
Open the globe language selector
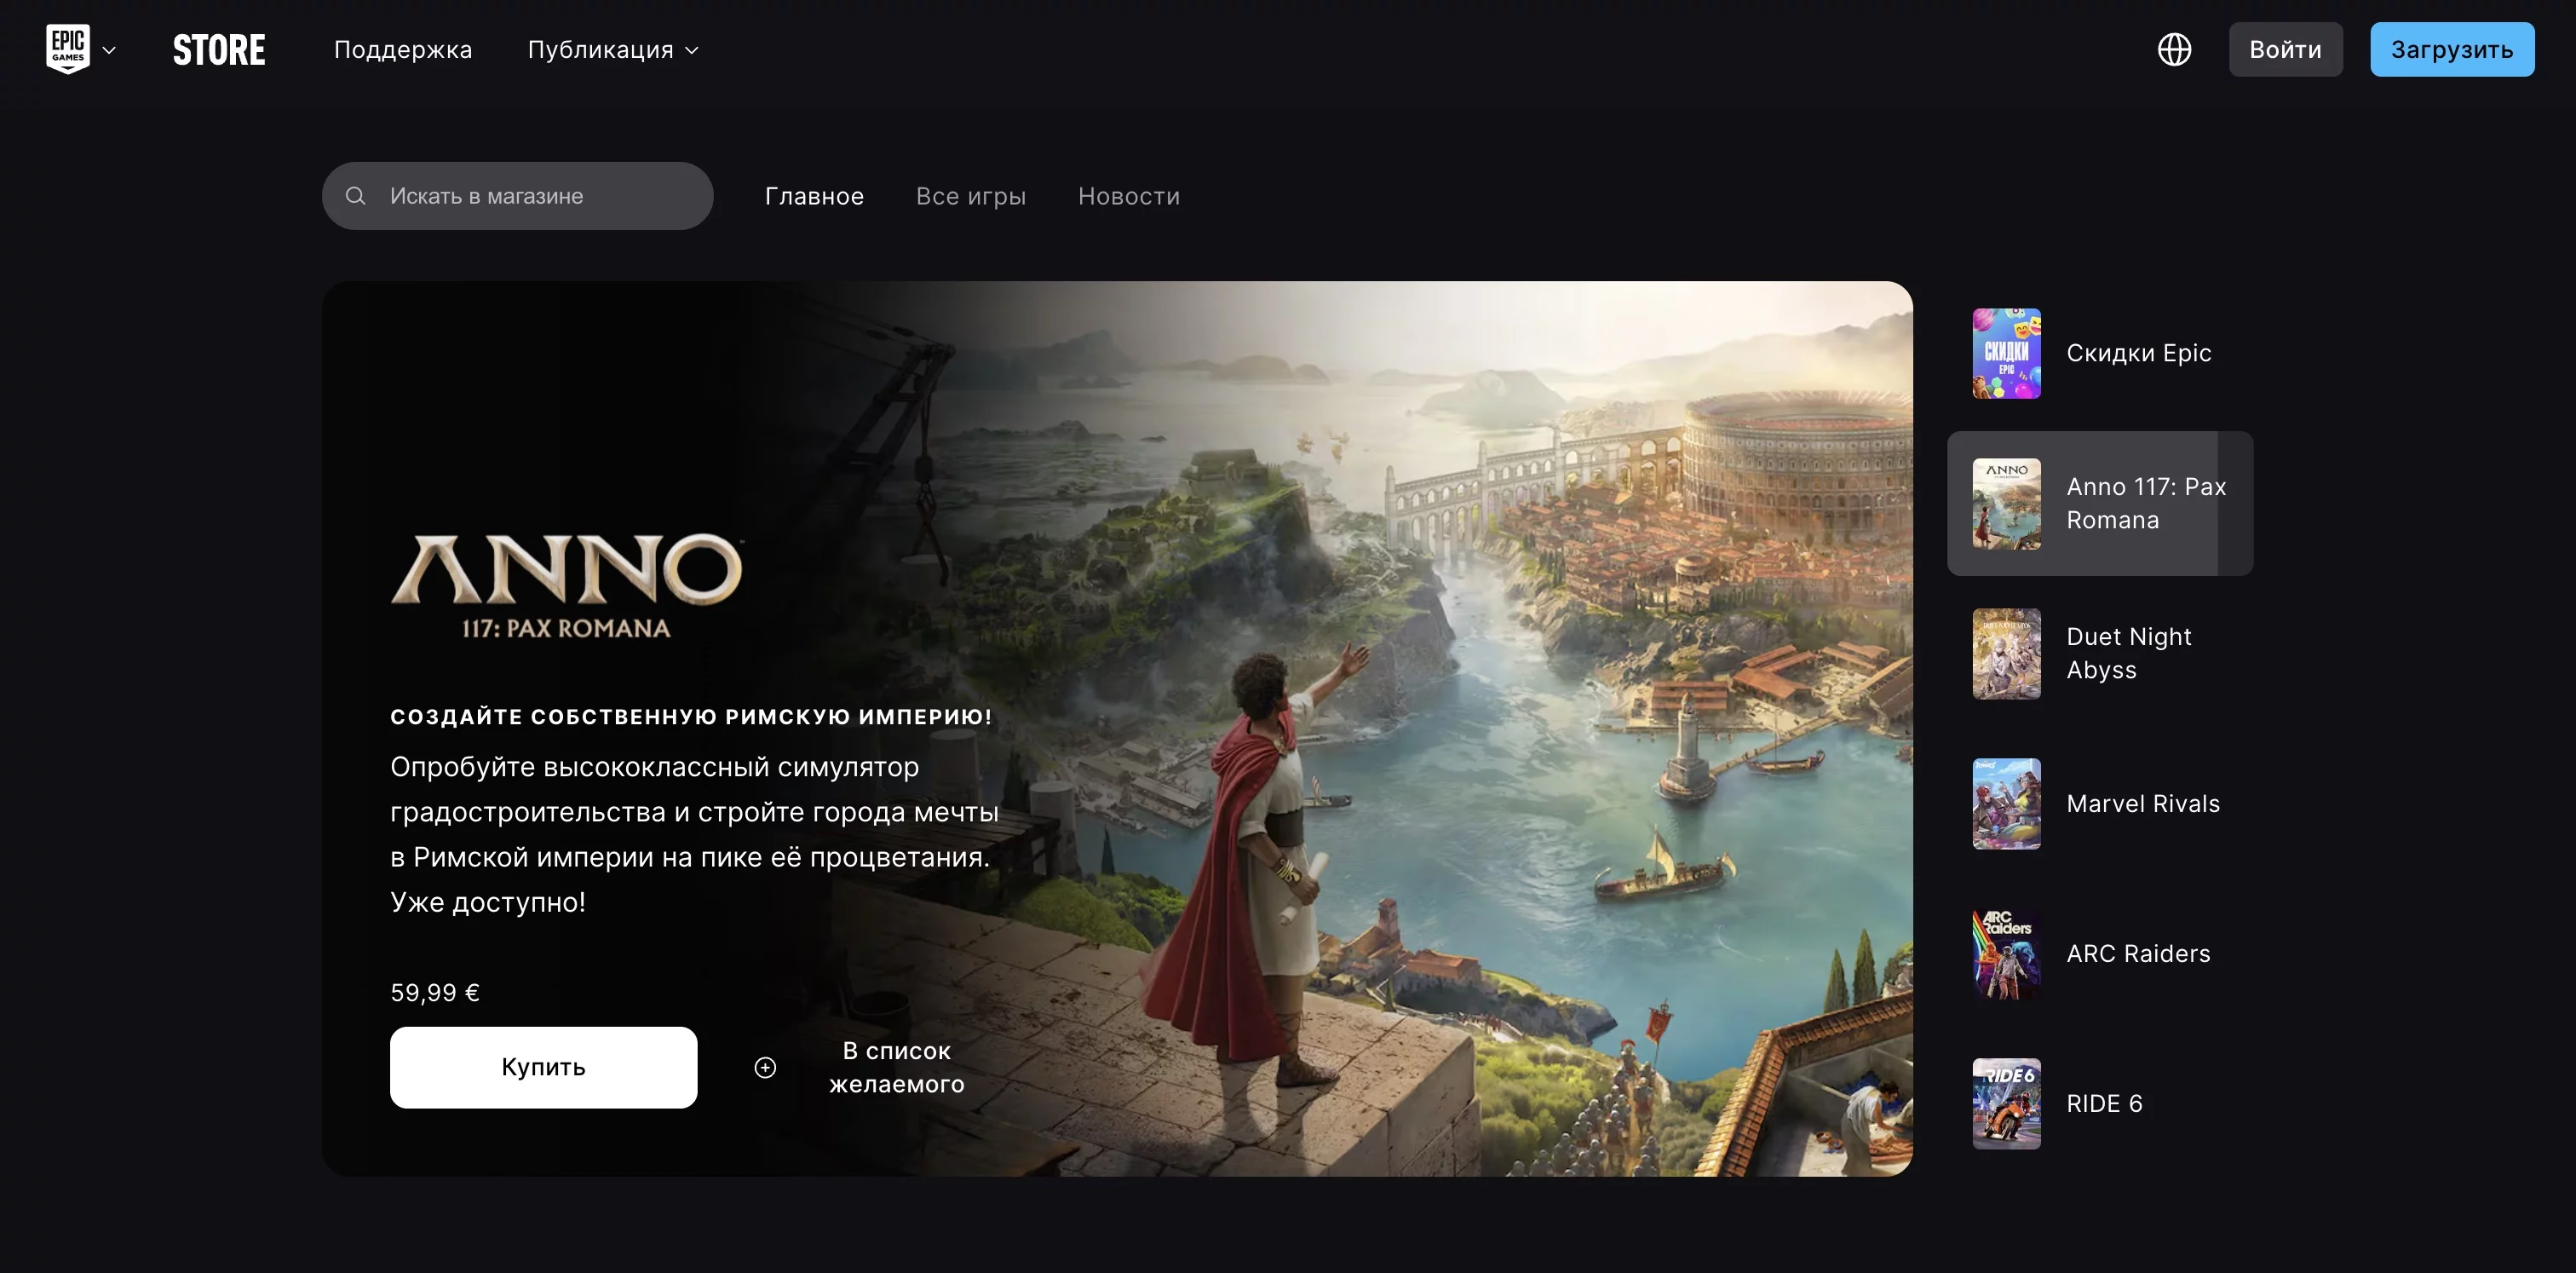coord(2174,49)
